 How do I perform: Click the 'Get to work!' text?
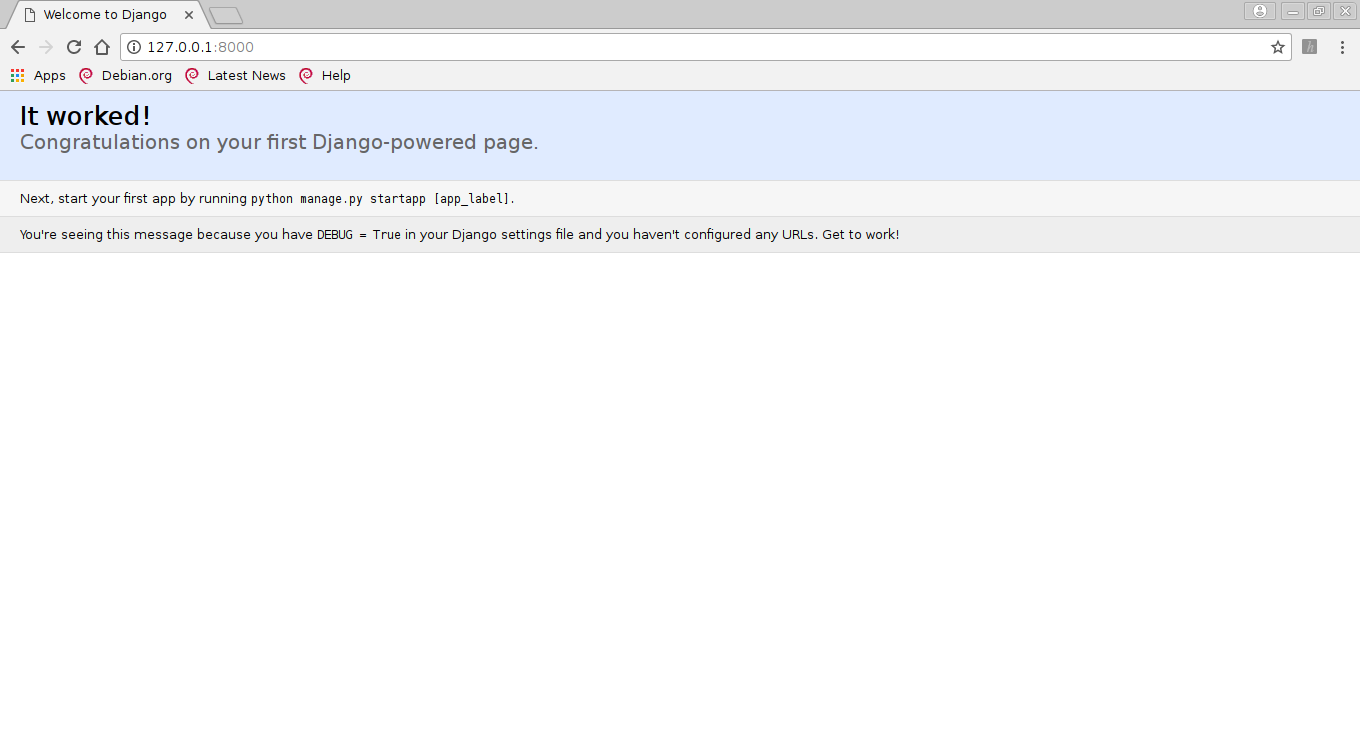[x=860, y=235]
